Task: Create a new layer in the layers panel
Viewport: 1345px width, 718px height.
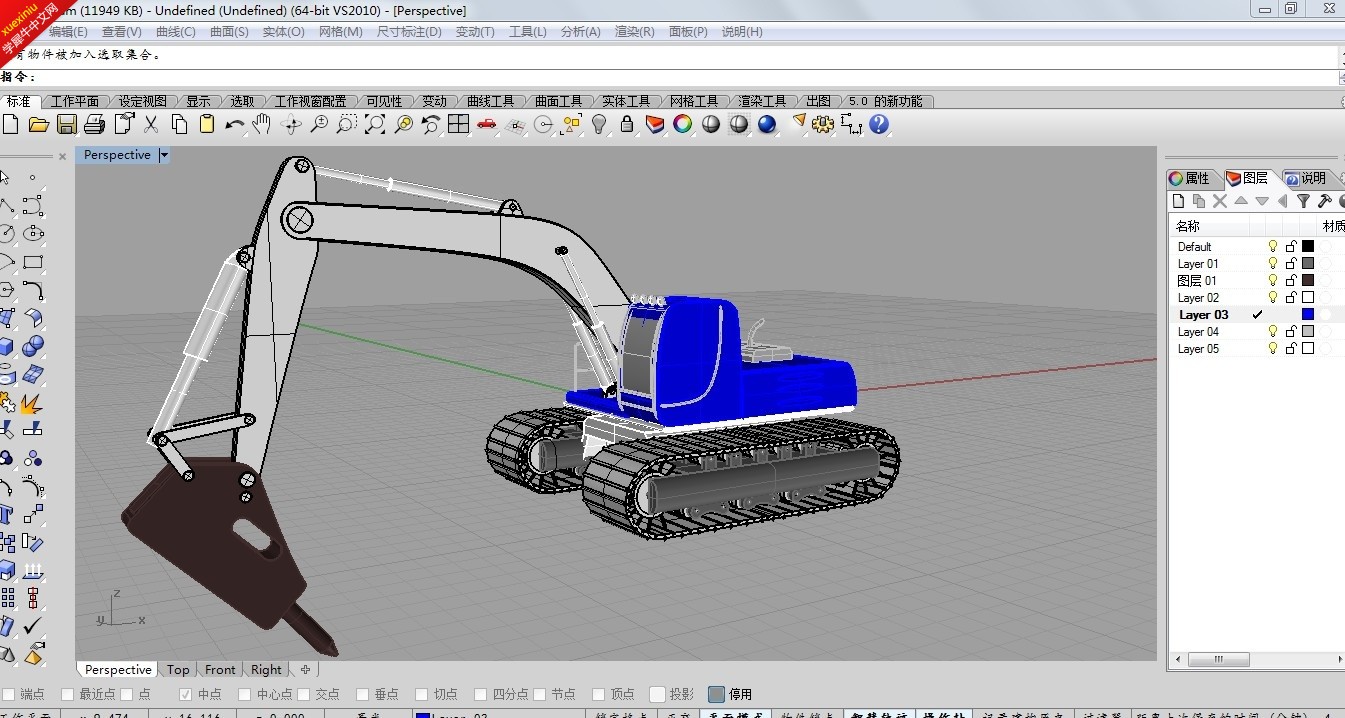Action: pyautogui.click(x=1179, y=201)
